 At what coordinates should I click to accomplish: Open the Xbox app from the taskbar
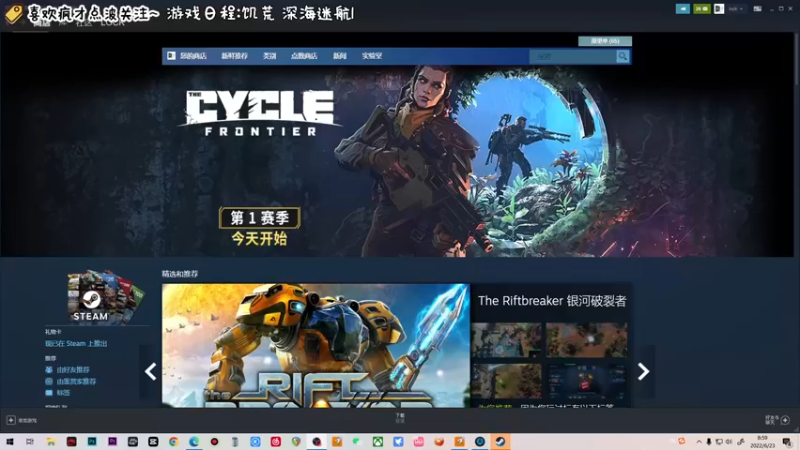pos(378,442)
